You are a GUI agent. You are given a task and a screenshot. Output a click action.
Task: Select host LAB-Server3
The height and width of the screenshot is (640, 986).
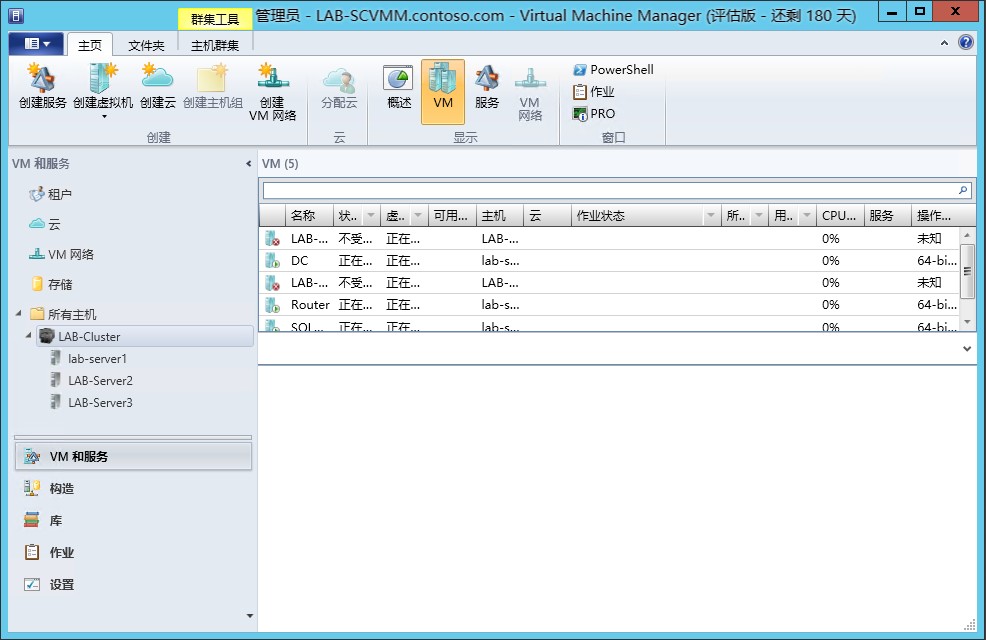[x=92, y=403]
